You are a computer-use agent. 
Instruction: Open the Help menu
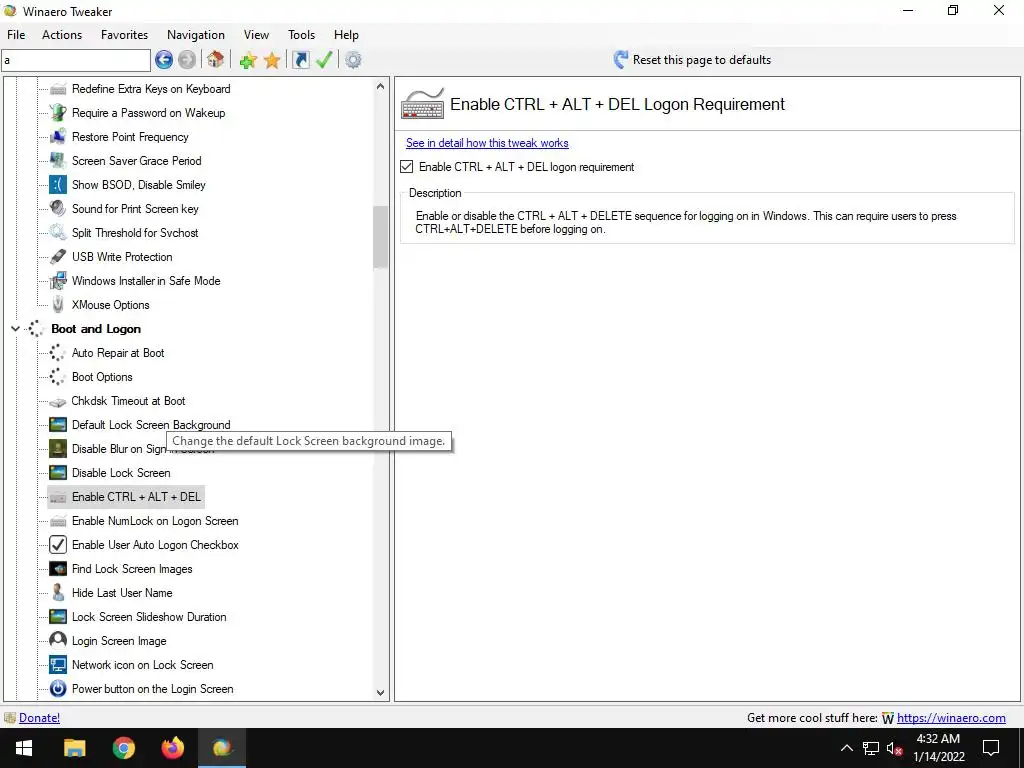[346, 35]
